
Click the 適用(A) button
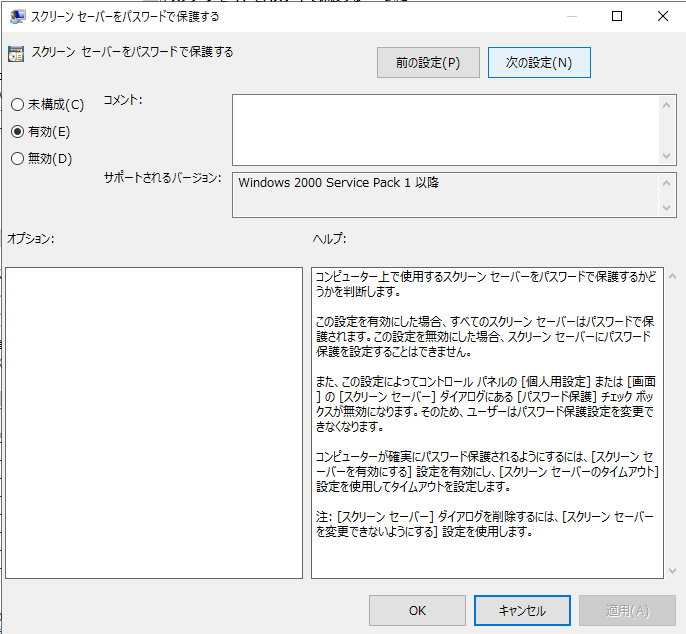click(x=627, y=610)
